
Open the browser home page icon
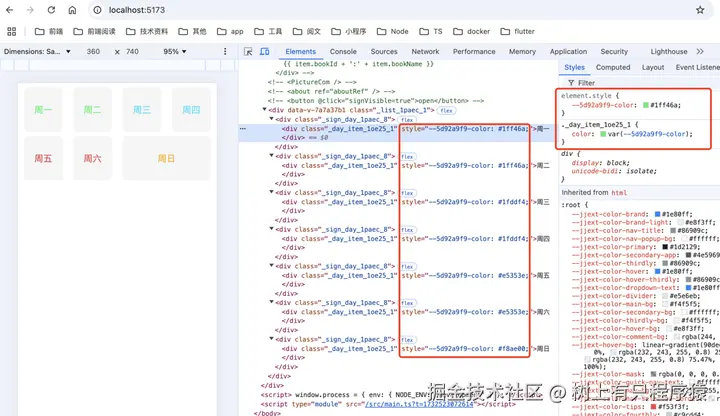tap(72, 10)
